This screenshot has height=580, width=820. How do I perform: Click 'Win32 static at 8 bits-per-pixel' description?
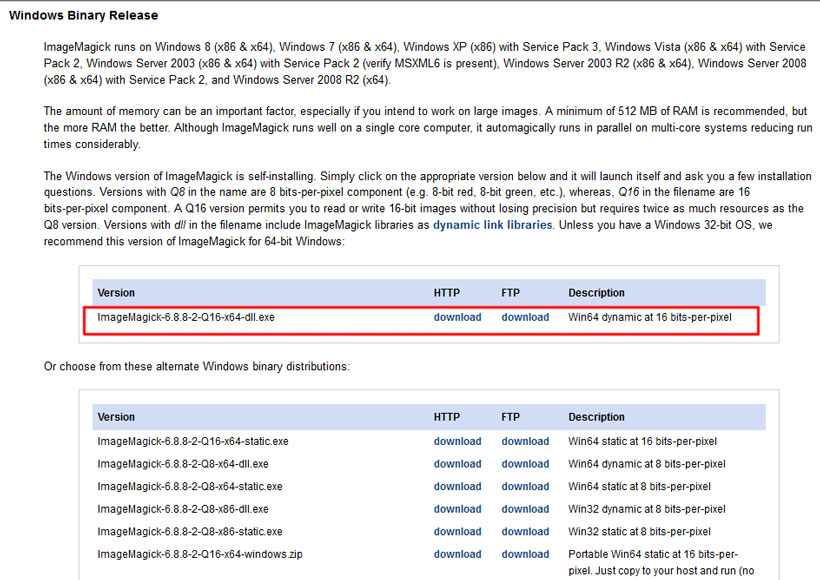(x=639, y=531)
